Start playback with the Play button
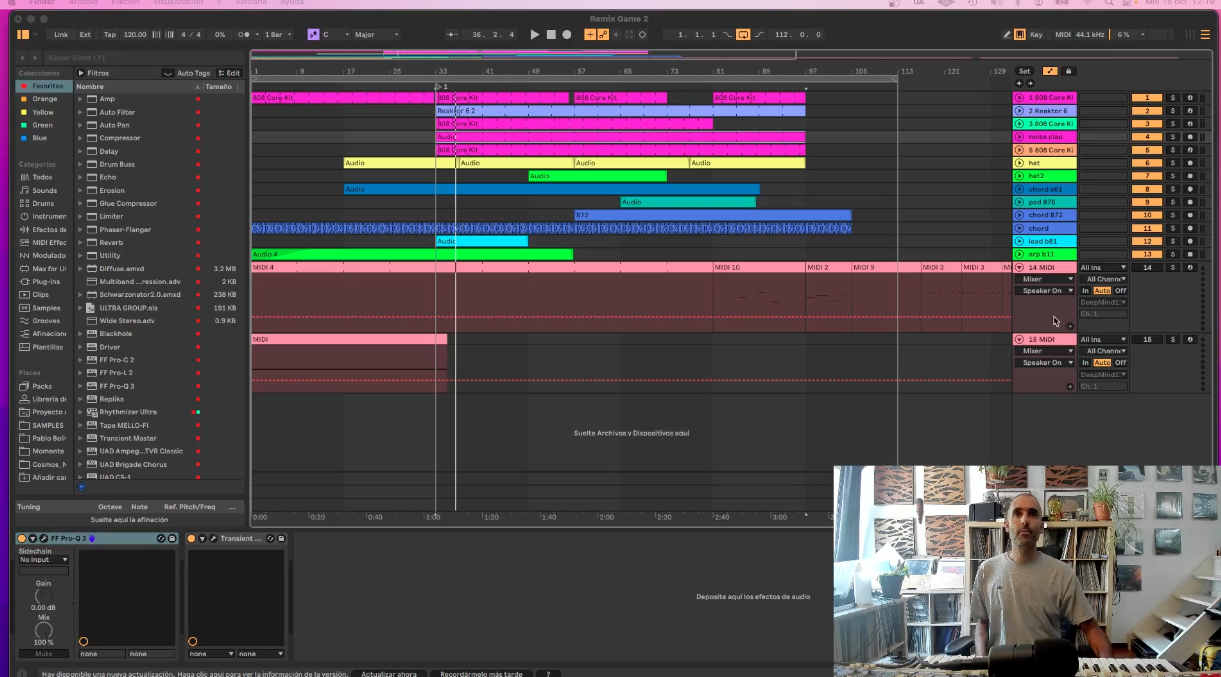The width and height of the screenshot is (1221, 677). 535,35
